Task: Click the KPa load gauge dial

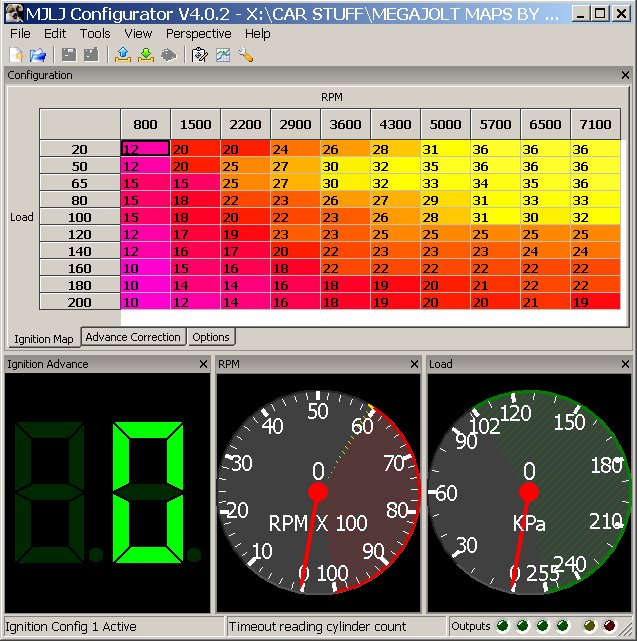Action: (529, 492)
